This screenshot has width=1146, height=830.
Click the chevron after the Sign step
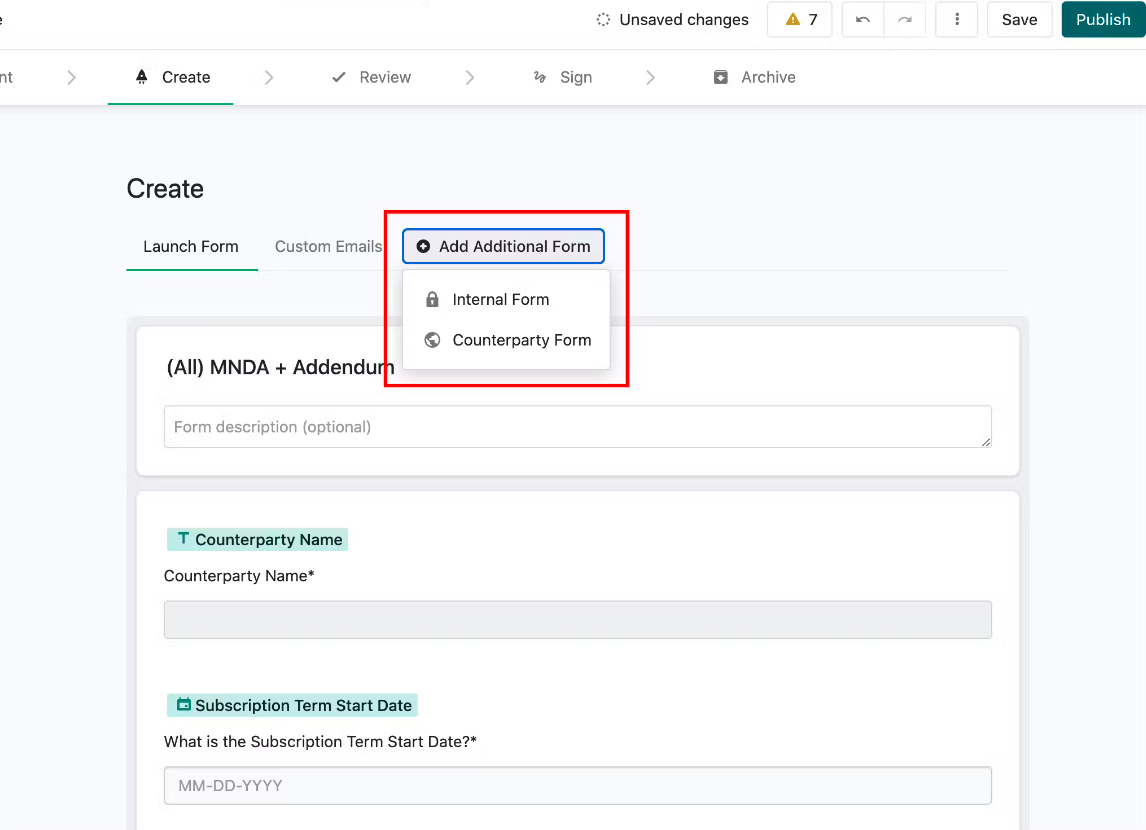click(x=650, y=77)
